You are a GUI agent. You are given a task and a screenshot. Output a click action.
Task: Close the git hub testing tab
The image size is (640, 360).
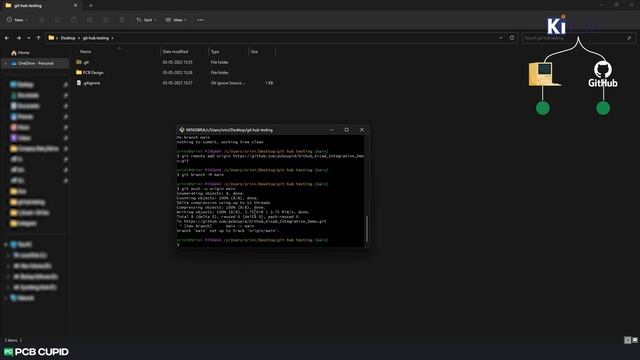point(75,6)
